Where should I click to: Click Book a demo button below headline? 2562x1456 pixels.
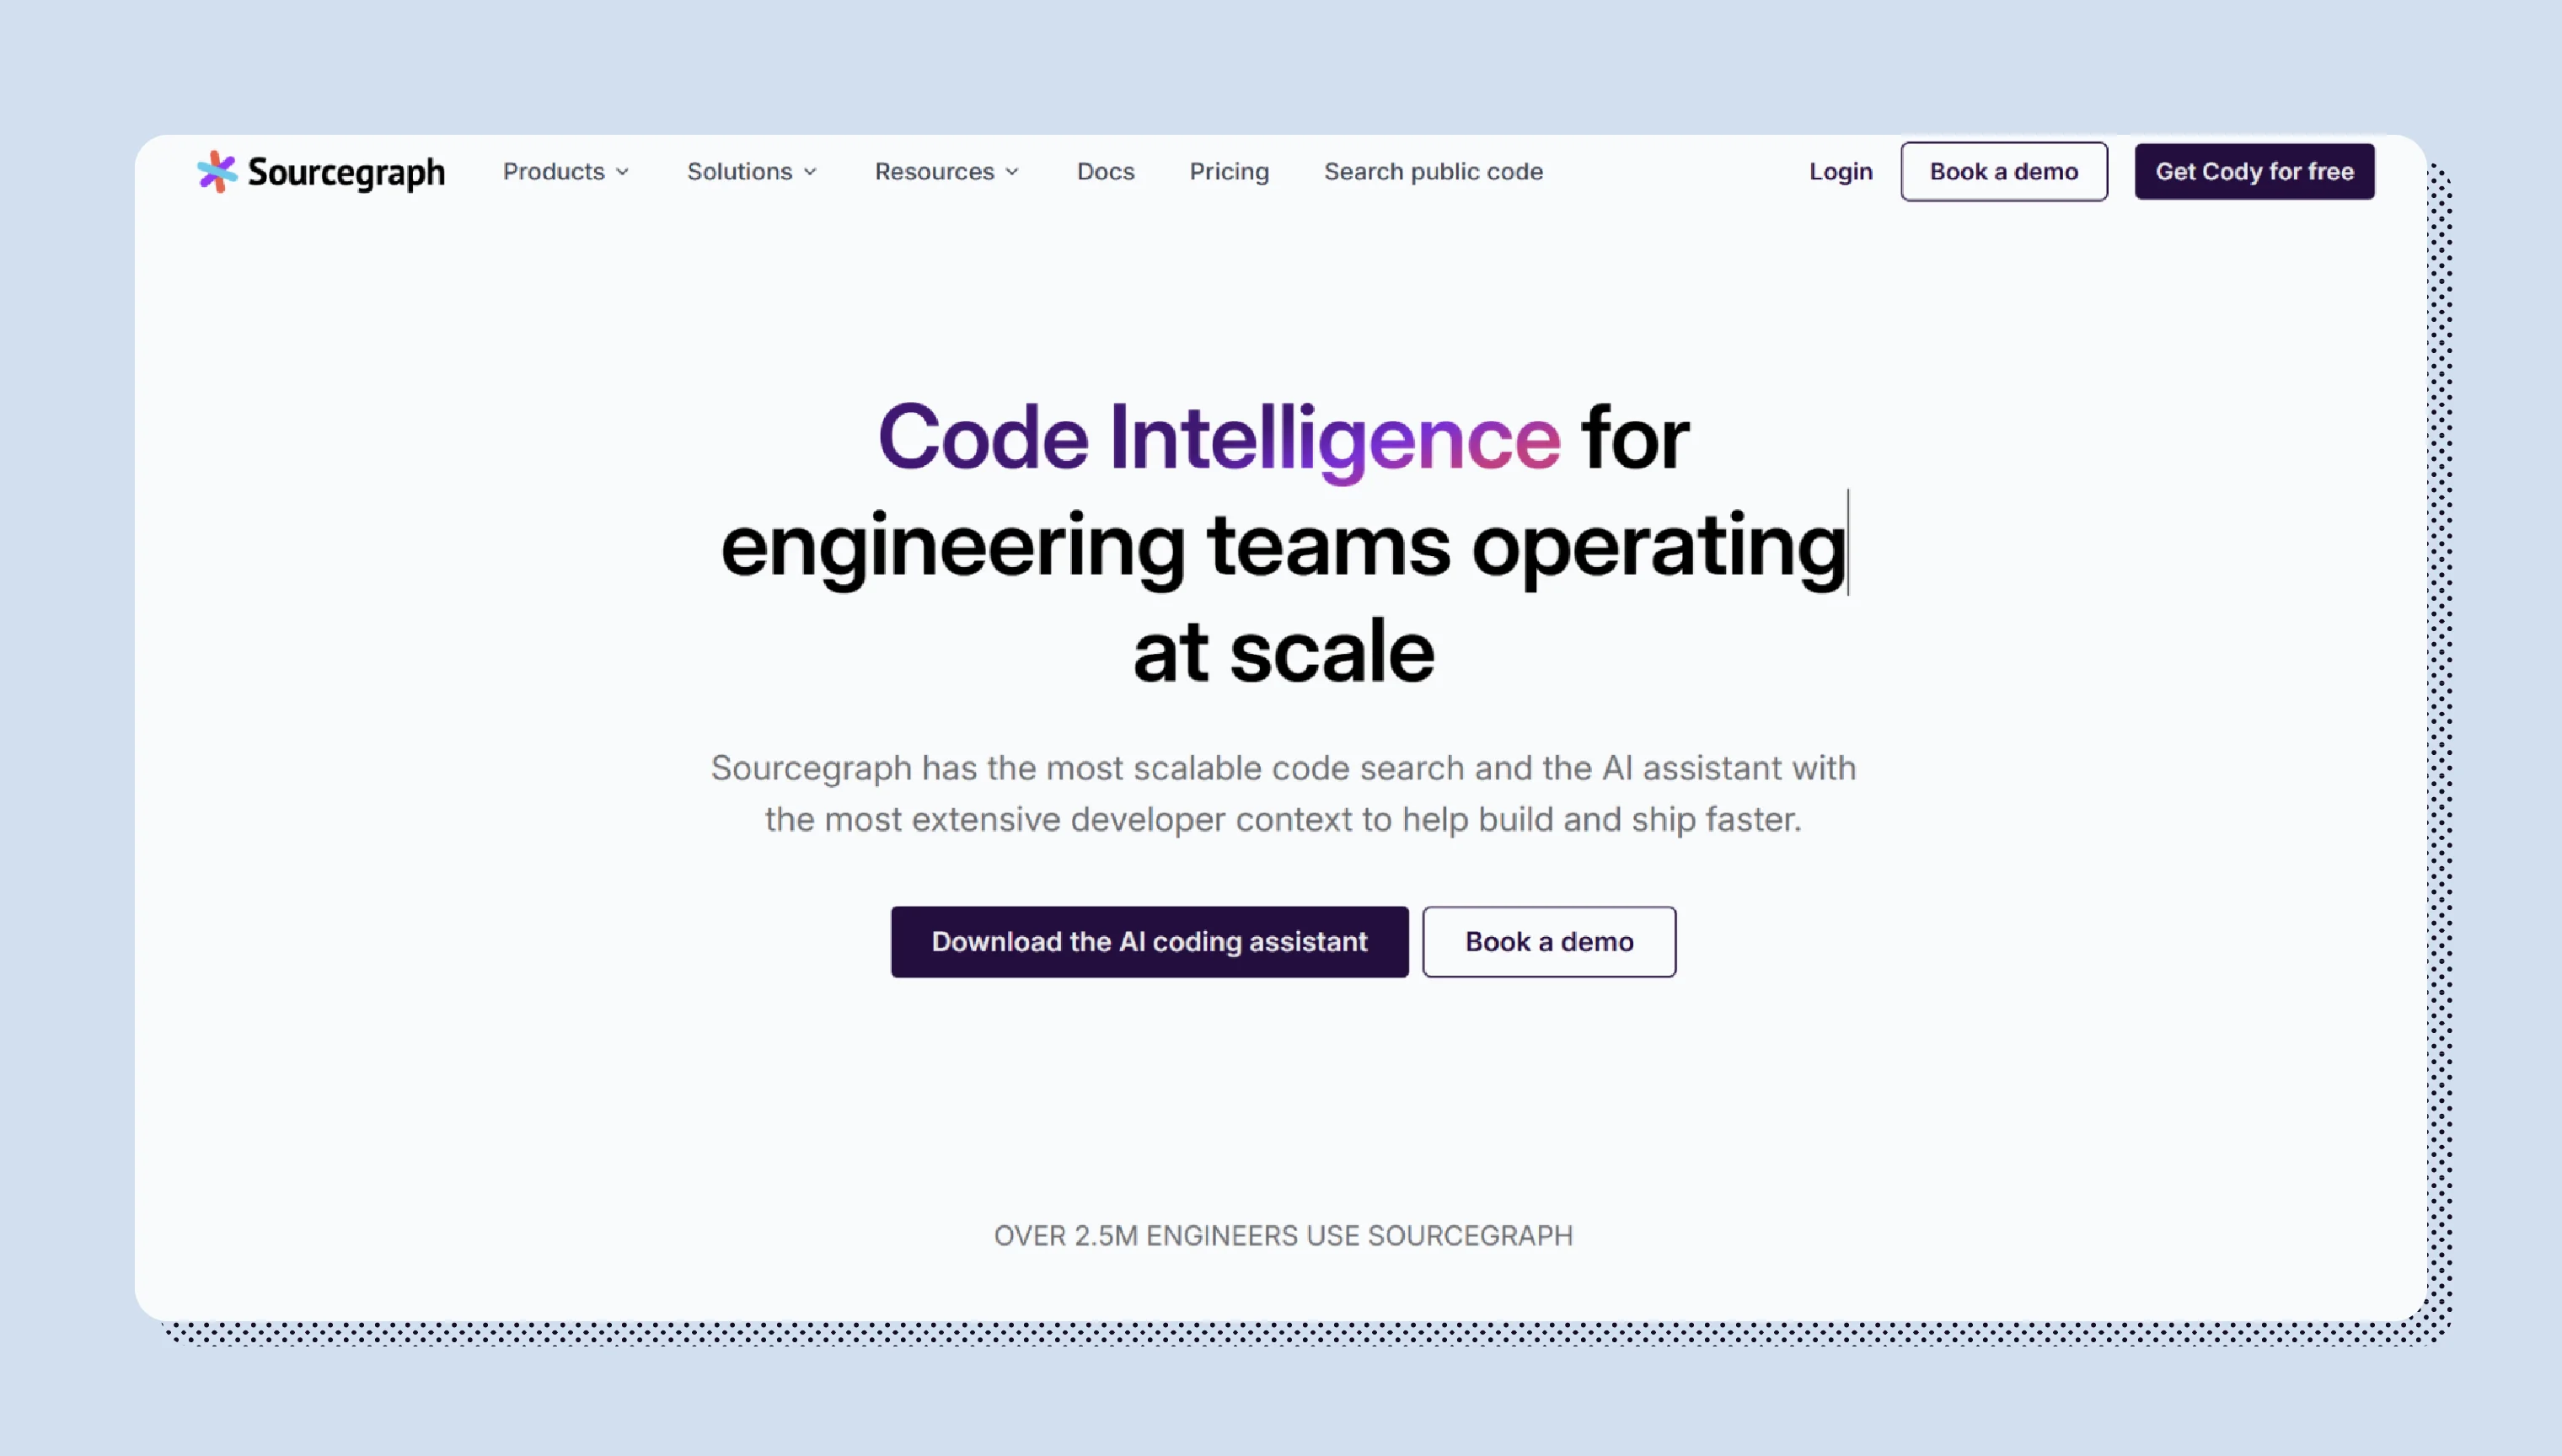(x=1549, y=942)
